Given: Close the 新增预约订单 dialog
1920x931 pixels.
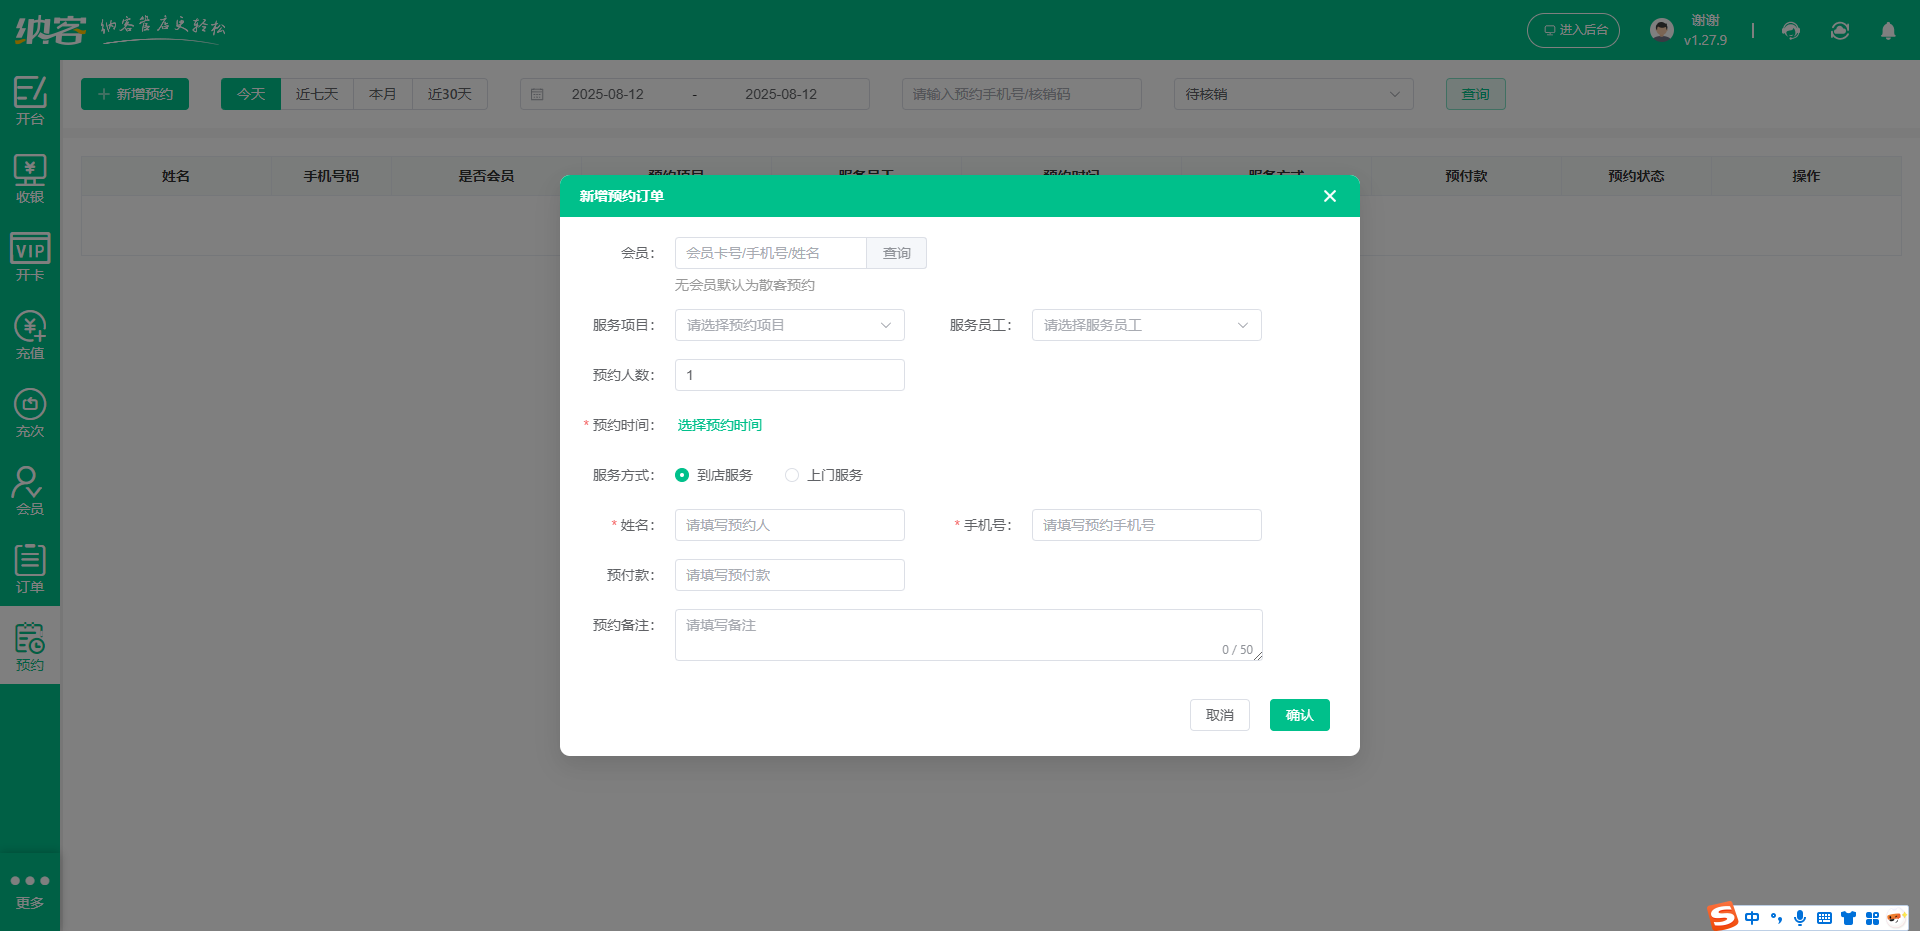Looking at the screenshot, I should point(1329,196).
